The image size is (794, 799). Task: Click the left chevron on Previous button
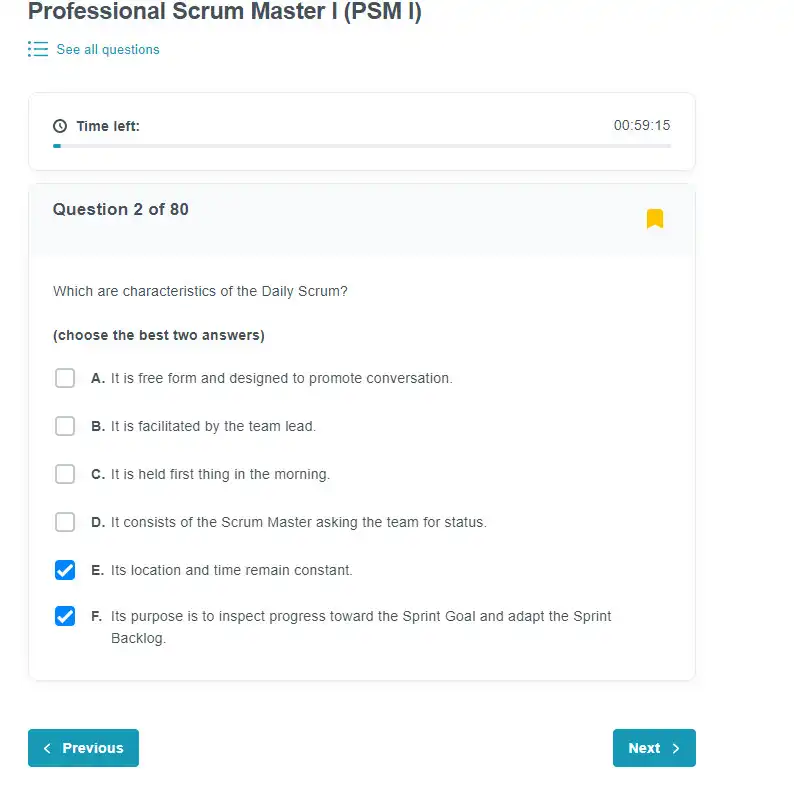pyautogui.click(x=47, y=748)
